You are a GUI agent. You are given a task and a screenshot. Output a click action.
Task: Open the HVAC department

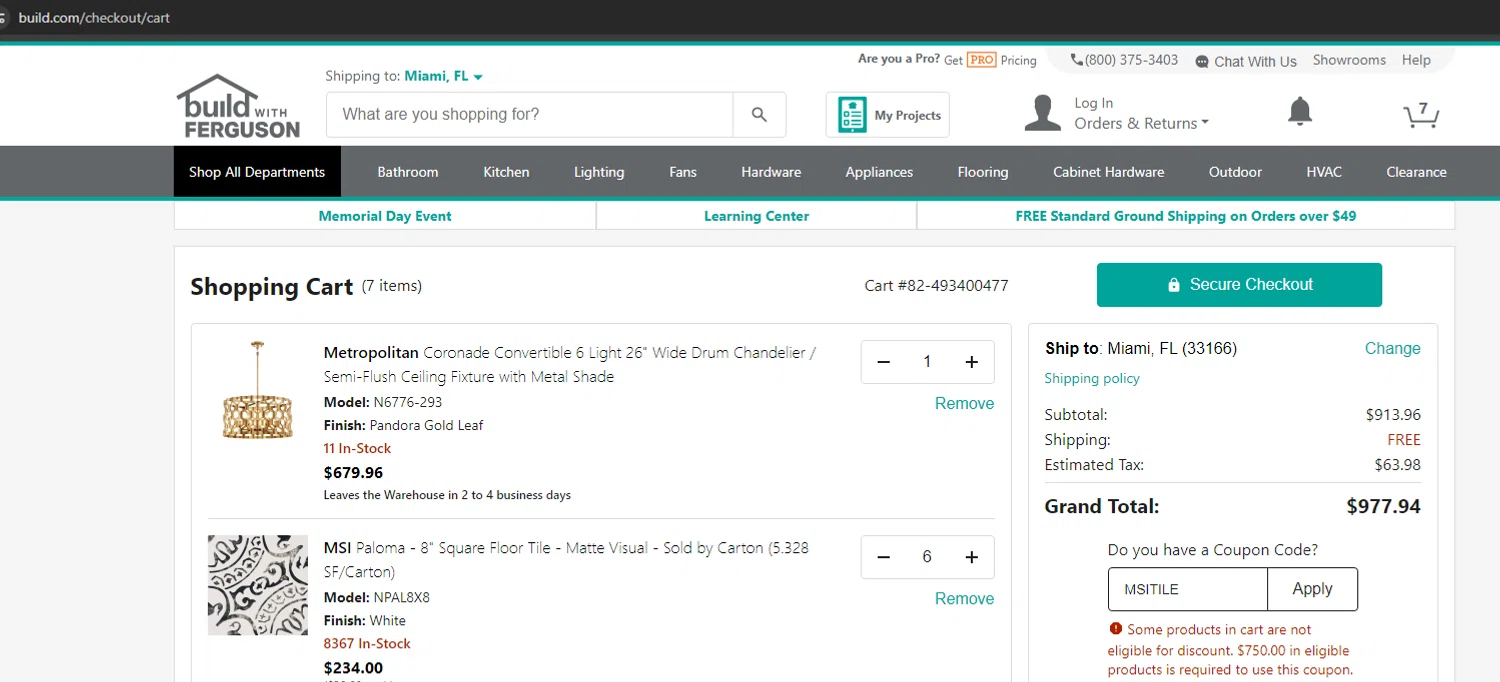pos(1324,172)
